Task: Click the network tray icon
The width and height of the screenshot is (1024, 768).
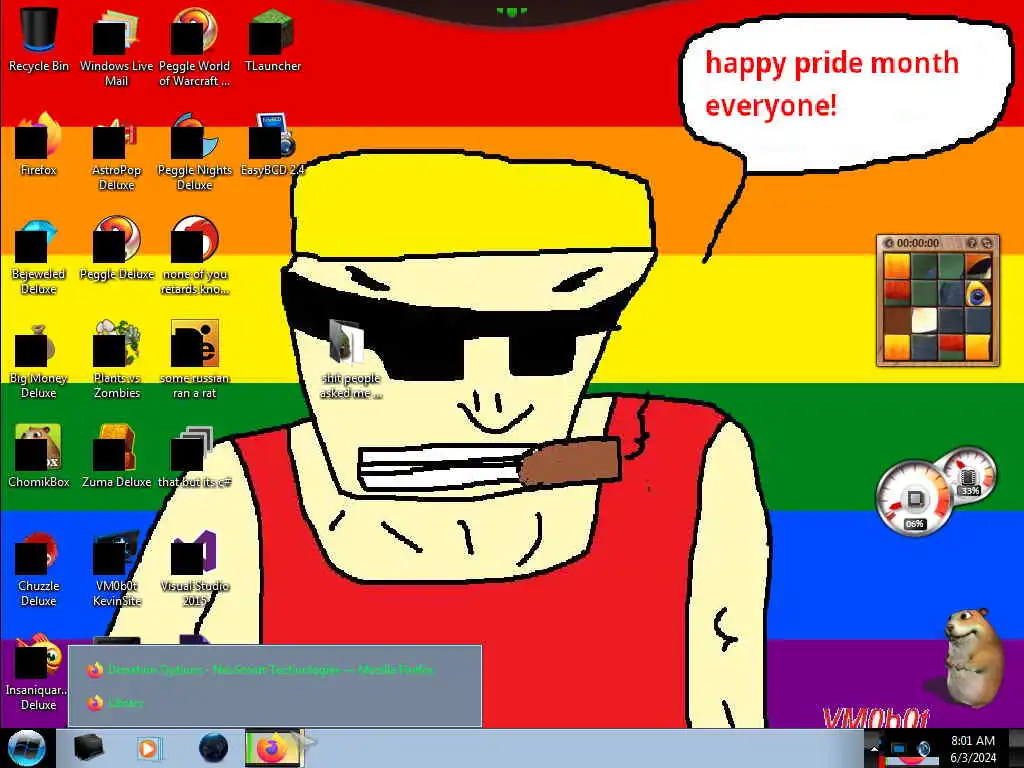Action: 899,749
